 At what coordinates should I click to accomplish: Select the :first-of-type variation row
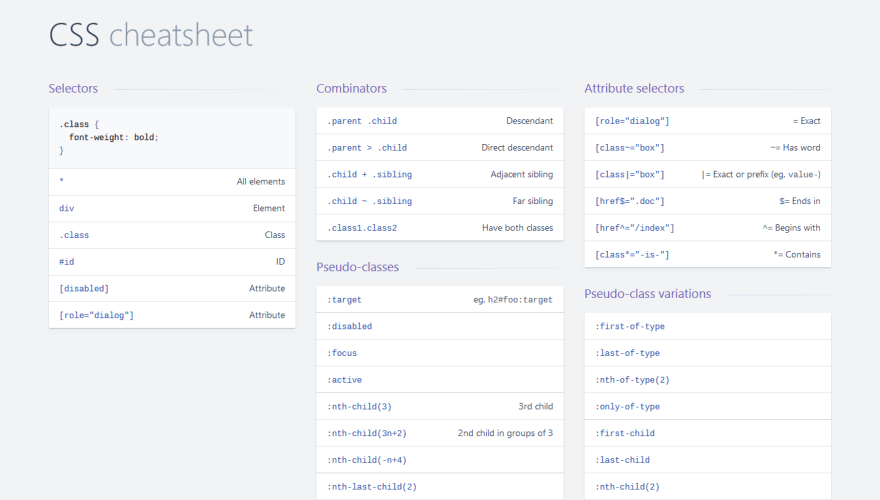tap(707, 326)
